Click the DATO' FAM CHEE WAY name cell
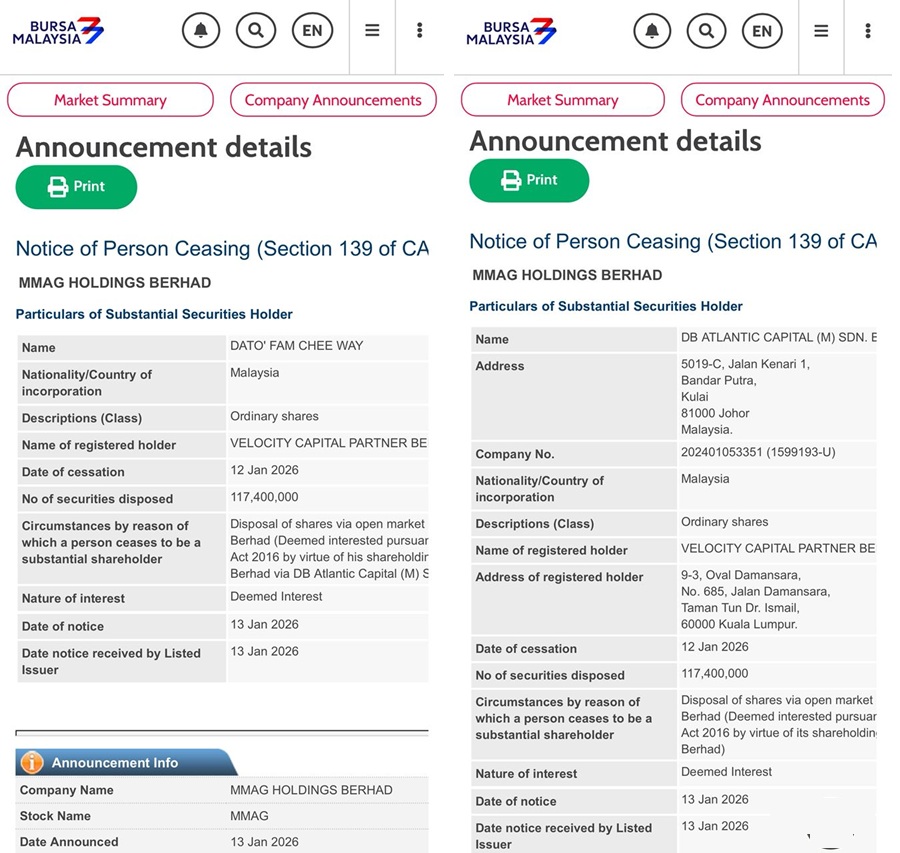900x853 pixels. 297,346
